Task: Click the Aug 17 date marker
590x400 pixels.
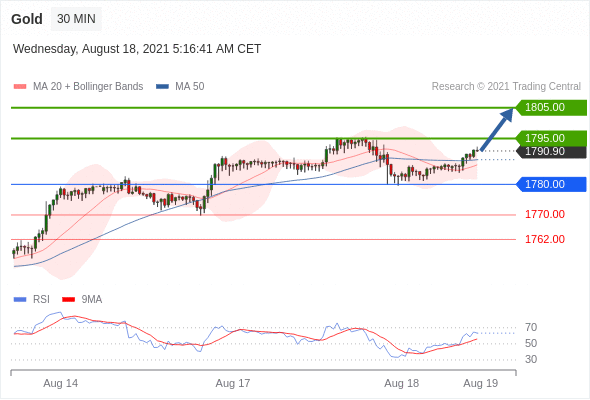Action: [233, 383]
